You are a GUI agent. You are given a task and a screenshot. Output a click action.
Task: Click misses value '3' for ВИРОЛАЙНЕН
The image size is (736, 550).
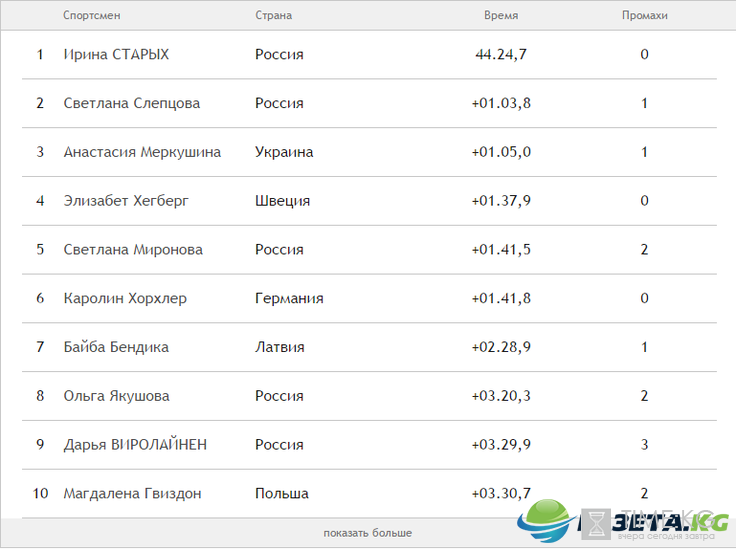pos(644,445)
